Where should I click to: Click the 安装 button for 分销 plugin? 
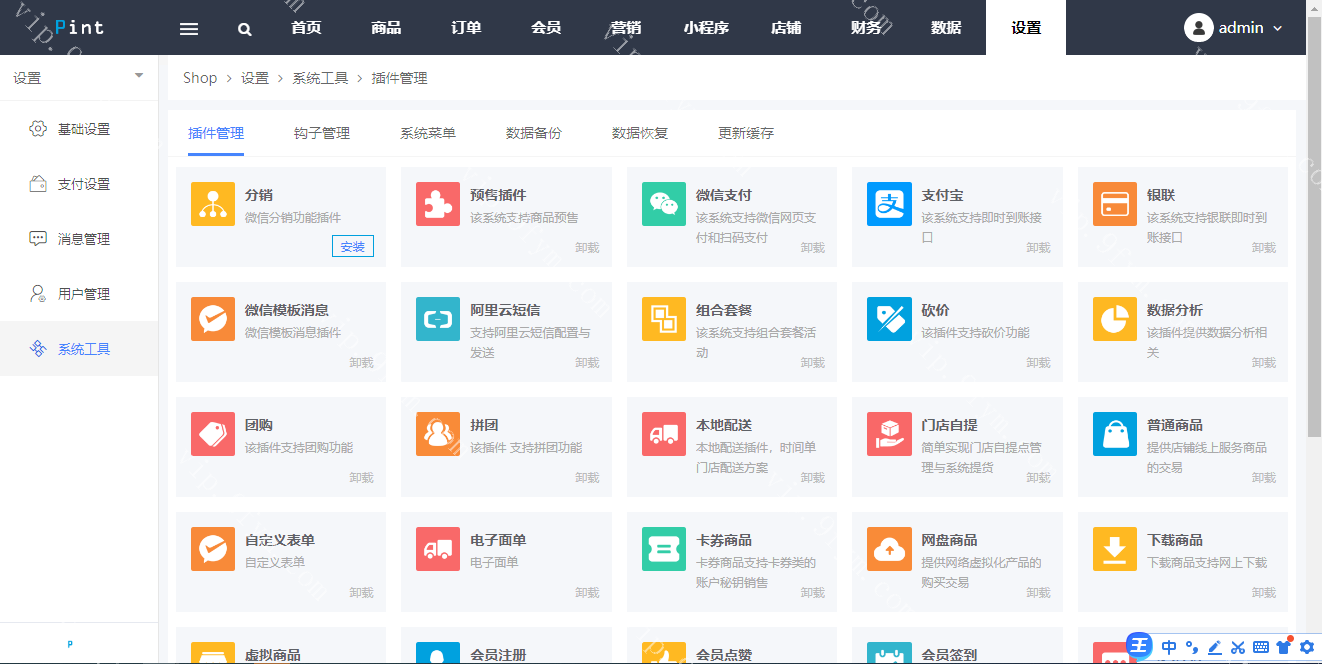pyautogui.click(x=353, y=247)
